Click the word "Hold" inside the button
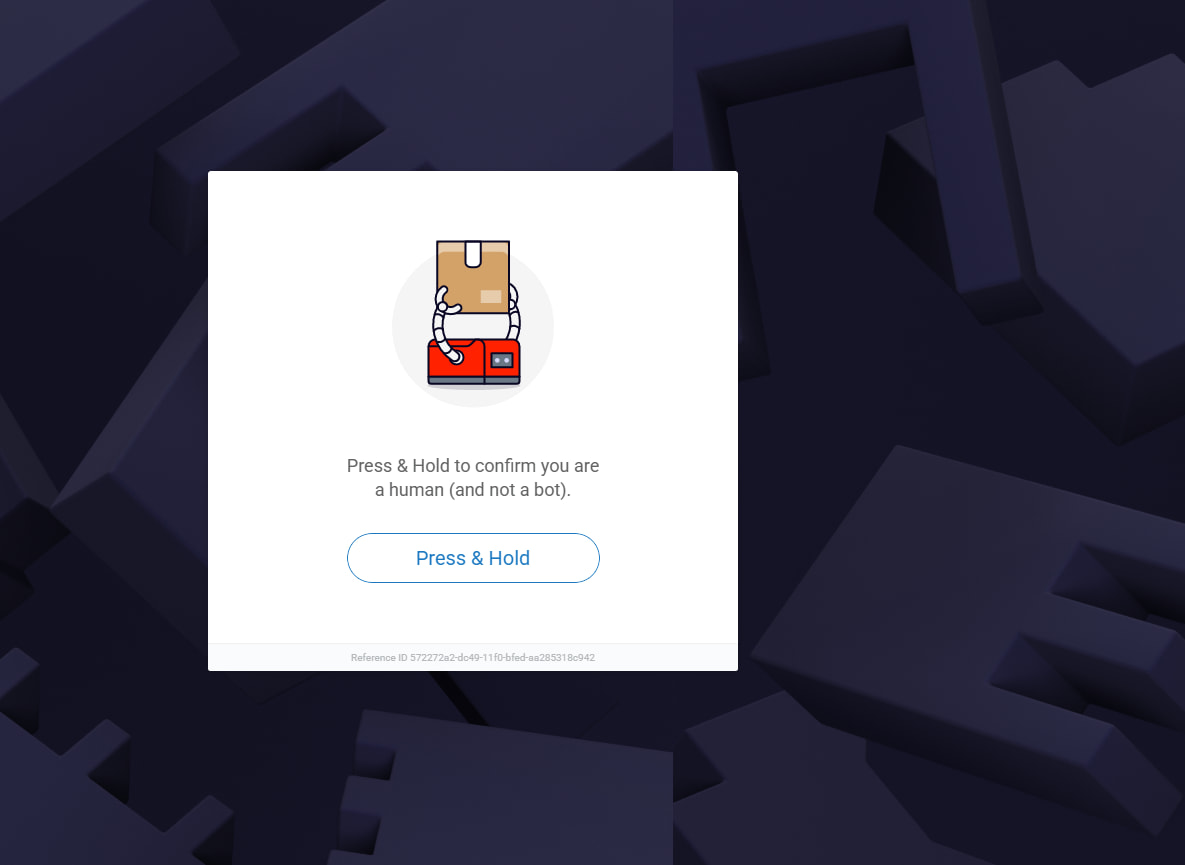This screenshot has width=1185, height=865. point(509,558)
